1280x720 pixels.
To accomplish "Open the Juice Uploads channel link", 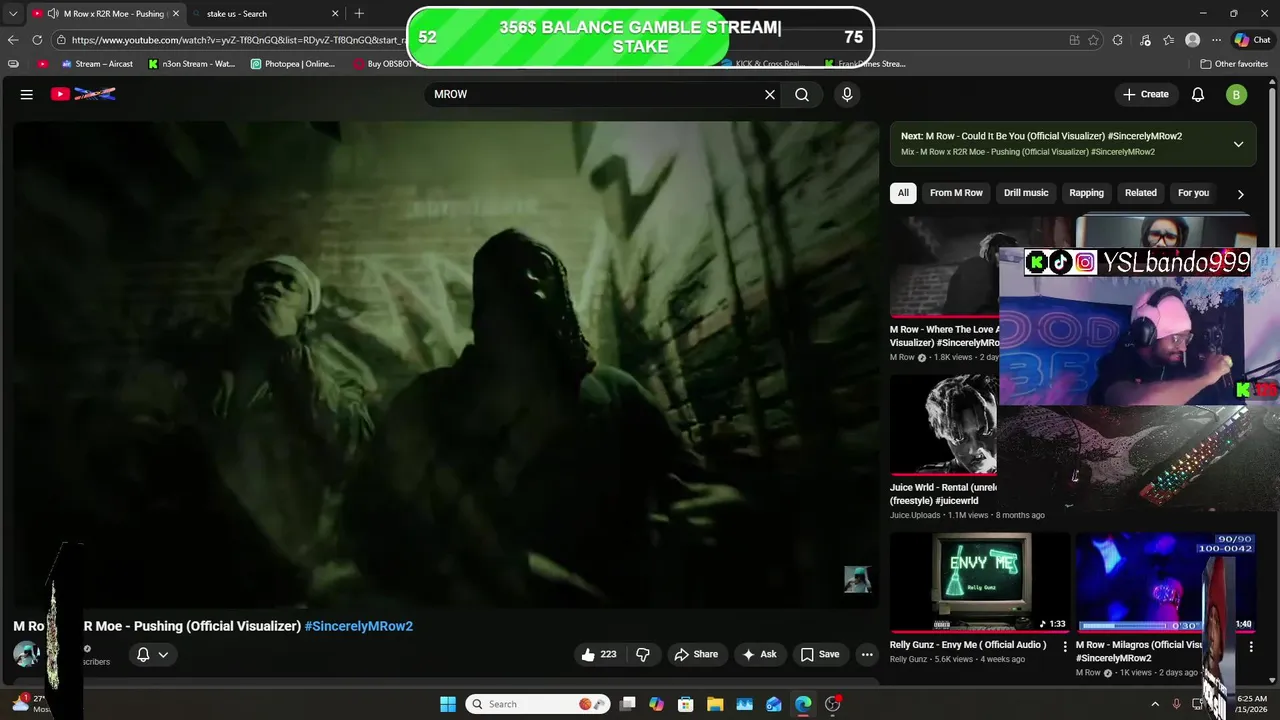I will coord(915,515).
